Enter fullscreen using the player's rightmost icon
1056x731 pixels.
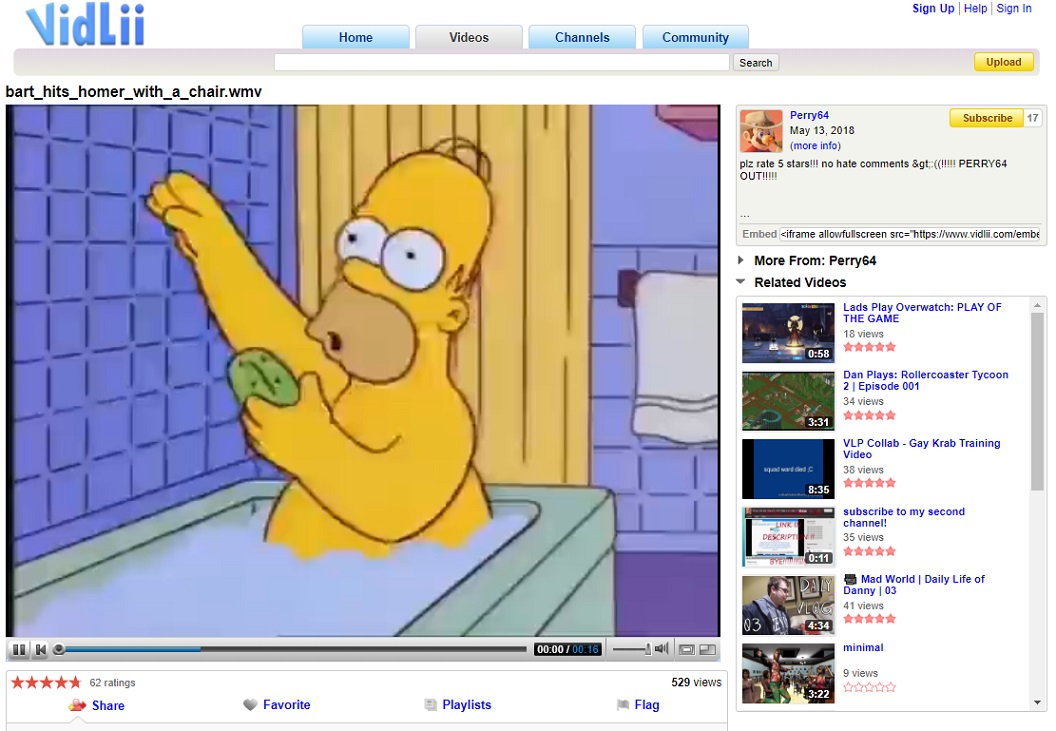708,649
